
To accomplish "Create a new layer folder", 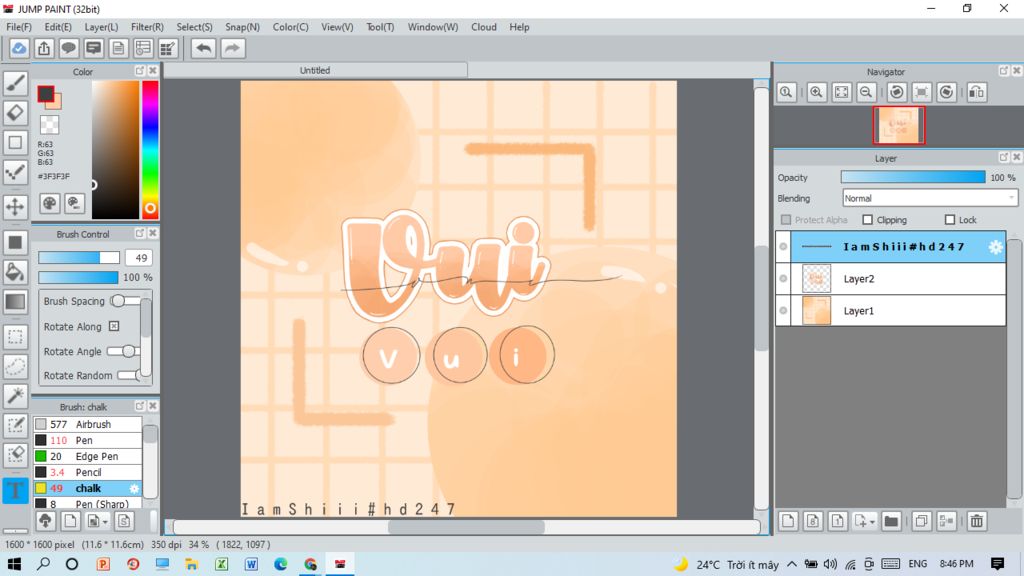I will point(891,521).
